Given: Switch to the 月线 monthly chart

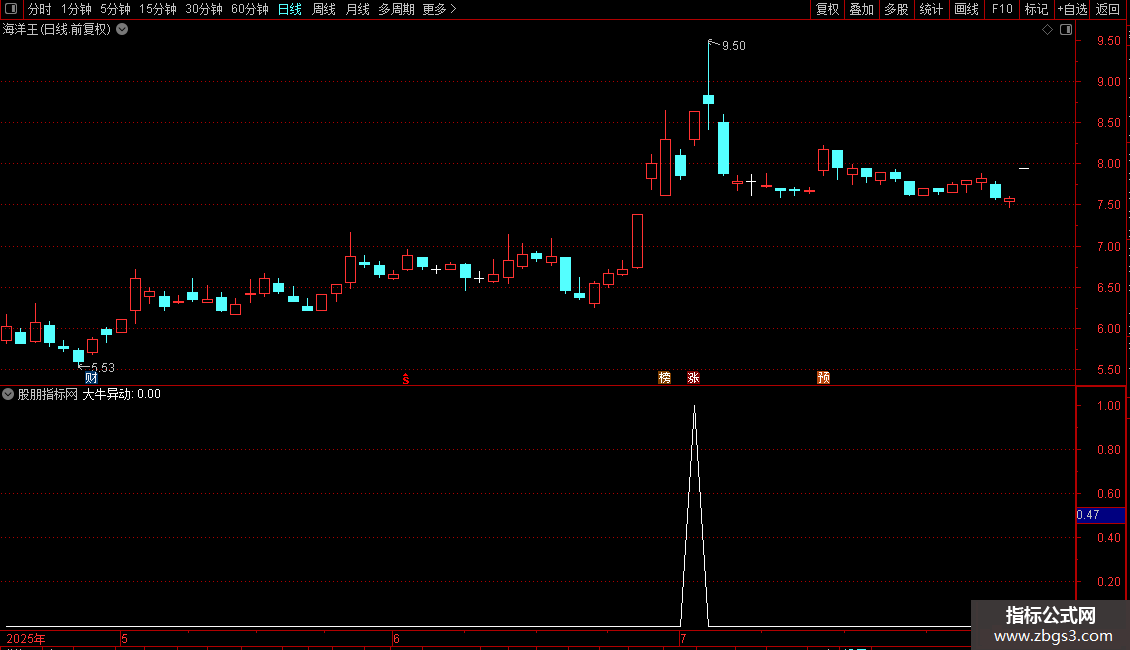Looking at the screenshot, I should click(357, 9).
